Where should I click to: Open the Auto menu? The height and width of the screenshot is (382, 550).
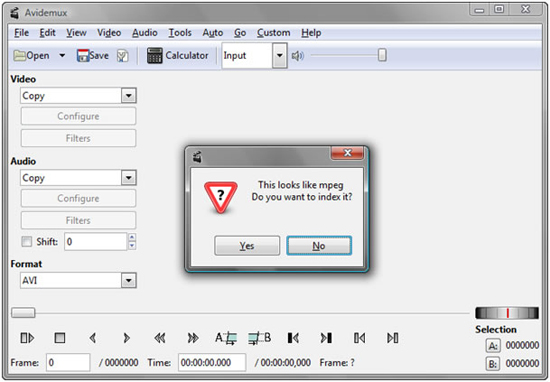coord(213,33)
